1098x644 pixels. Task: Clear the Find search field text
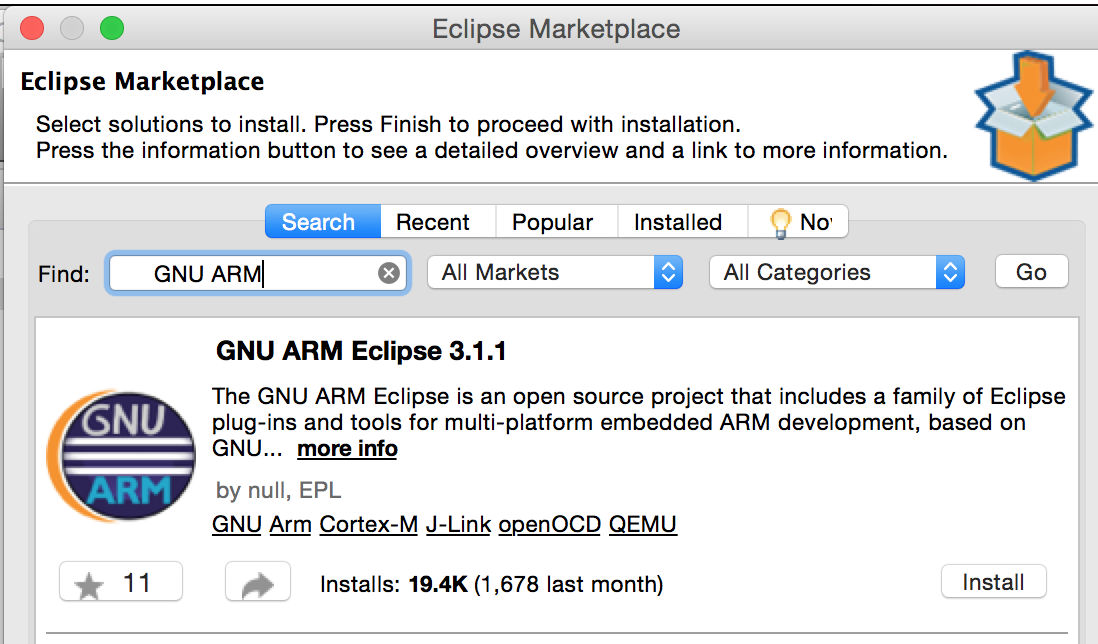[x=389, y=273]
